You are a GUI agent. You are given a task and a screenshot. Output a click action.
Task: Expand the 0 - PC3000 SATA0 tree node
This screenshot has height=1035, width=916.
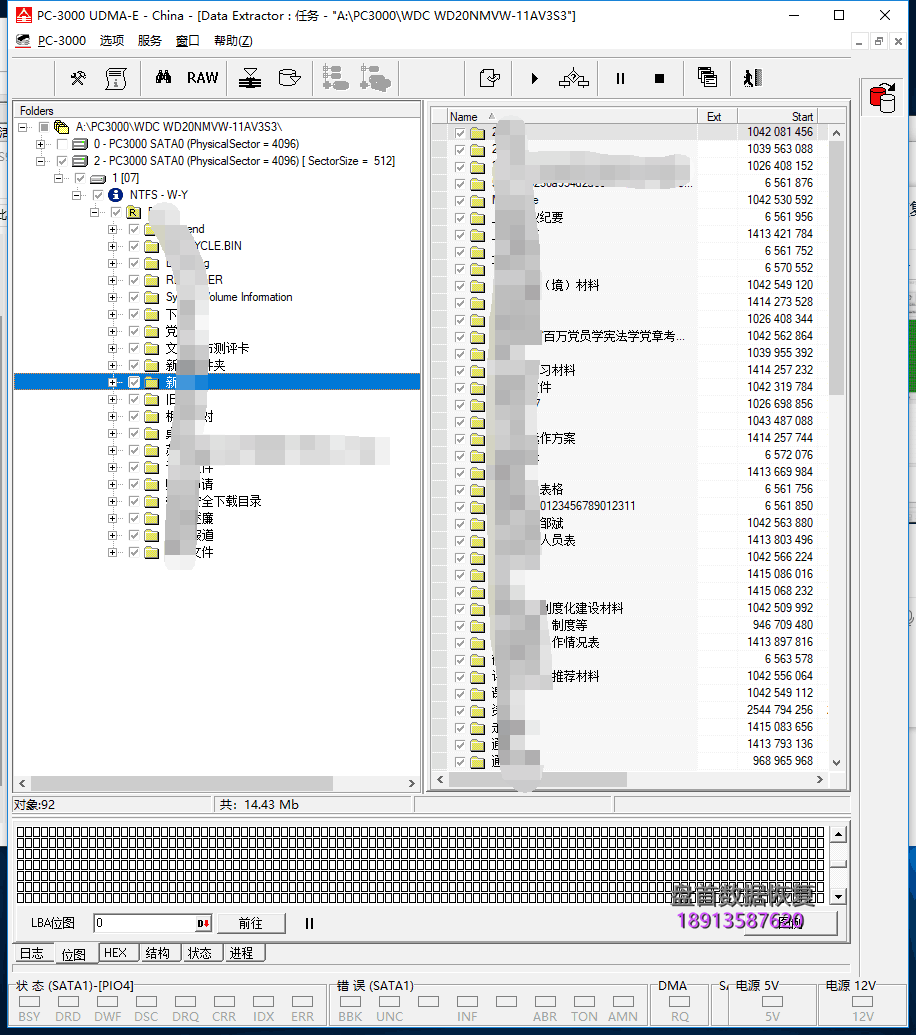(x=40, y=144)
